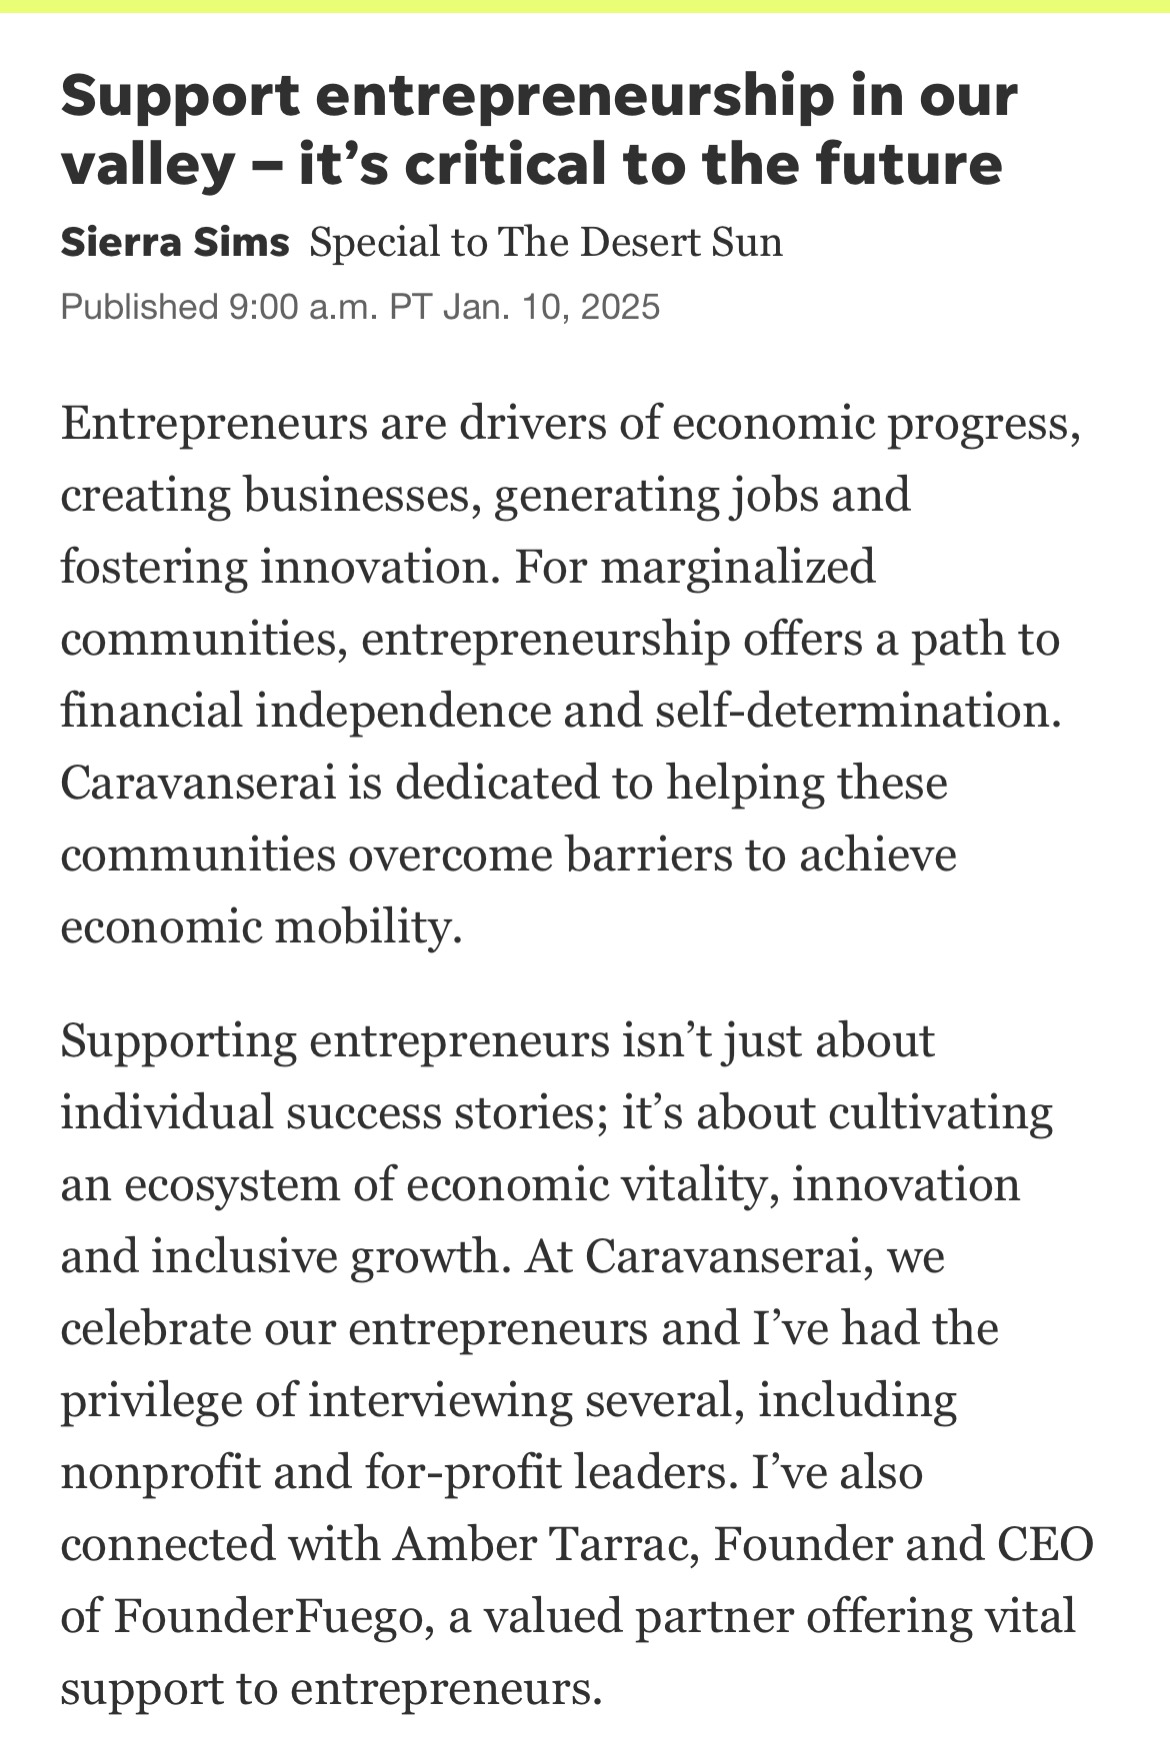Click the phrase "inclusive growth"
1170x1743 pixels.
[x=325, y=1257]
